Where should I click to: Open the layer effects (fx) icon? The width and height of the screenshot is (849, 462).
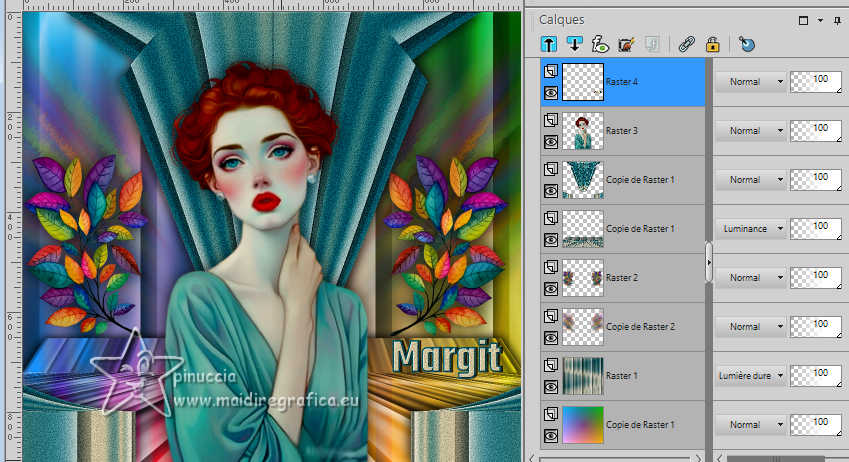point(600,44)
